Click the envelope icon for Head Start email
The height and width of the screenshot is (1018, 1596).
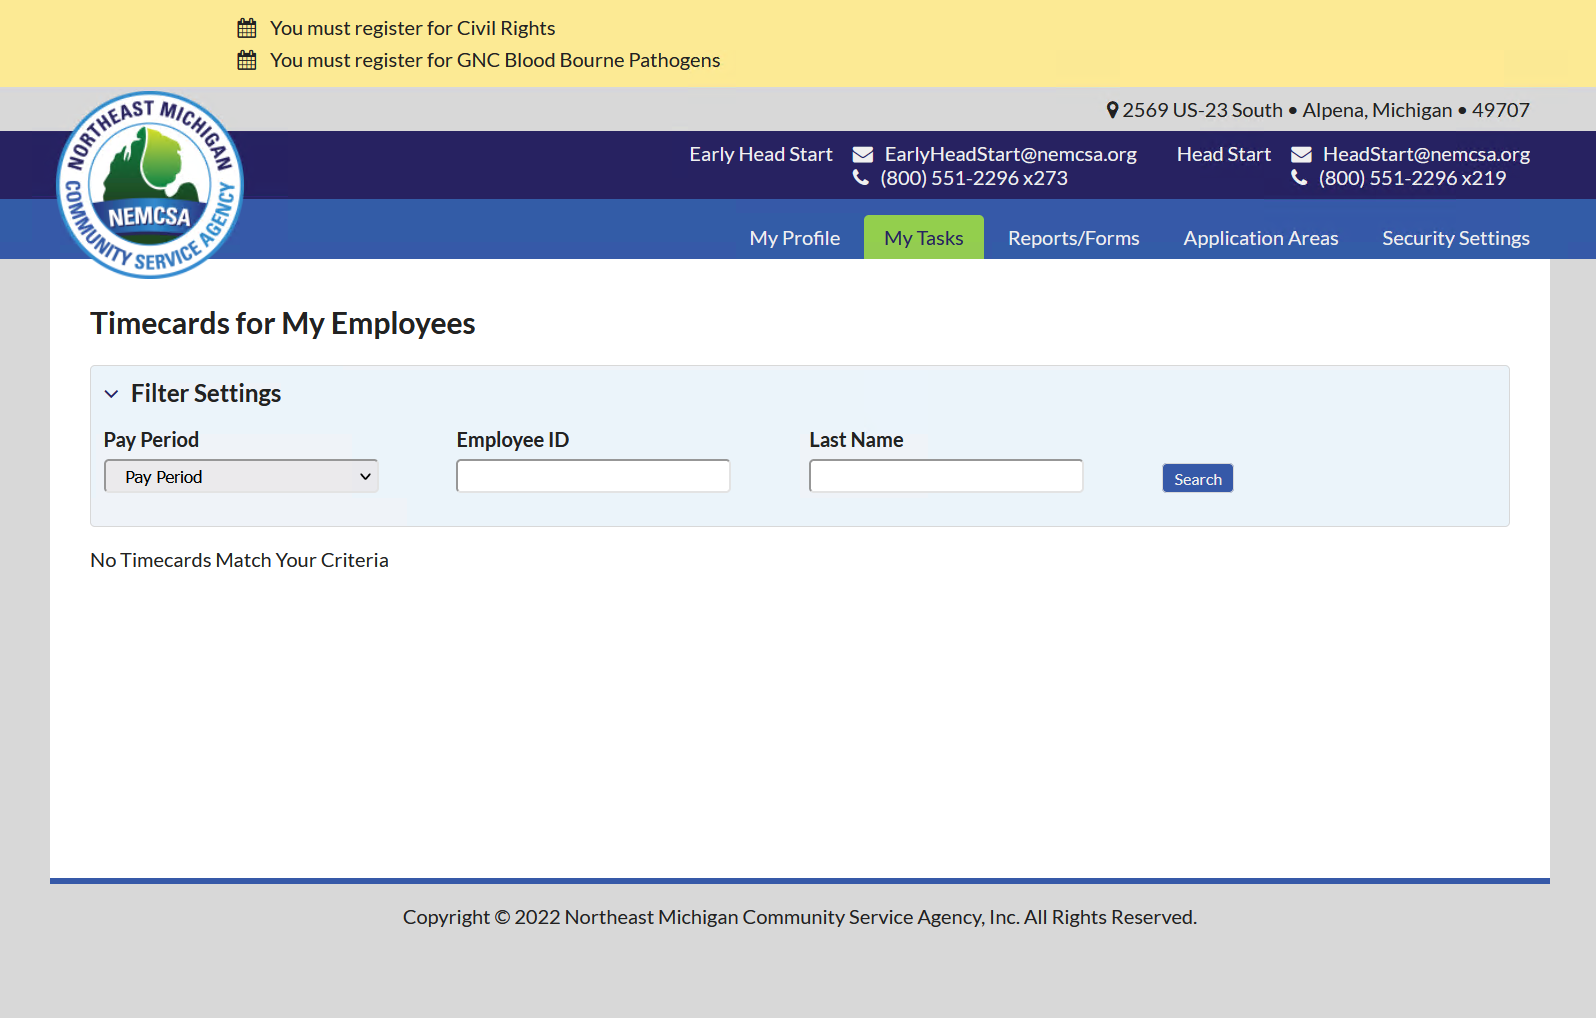pyautogui.click(x=1301, y=154)
